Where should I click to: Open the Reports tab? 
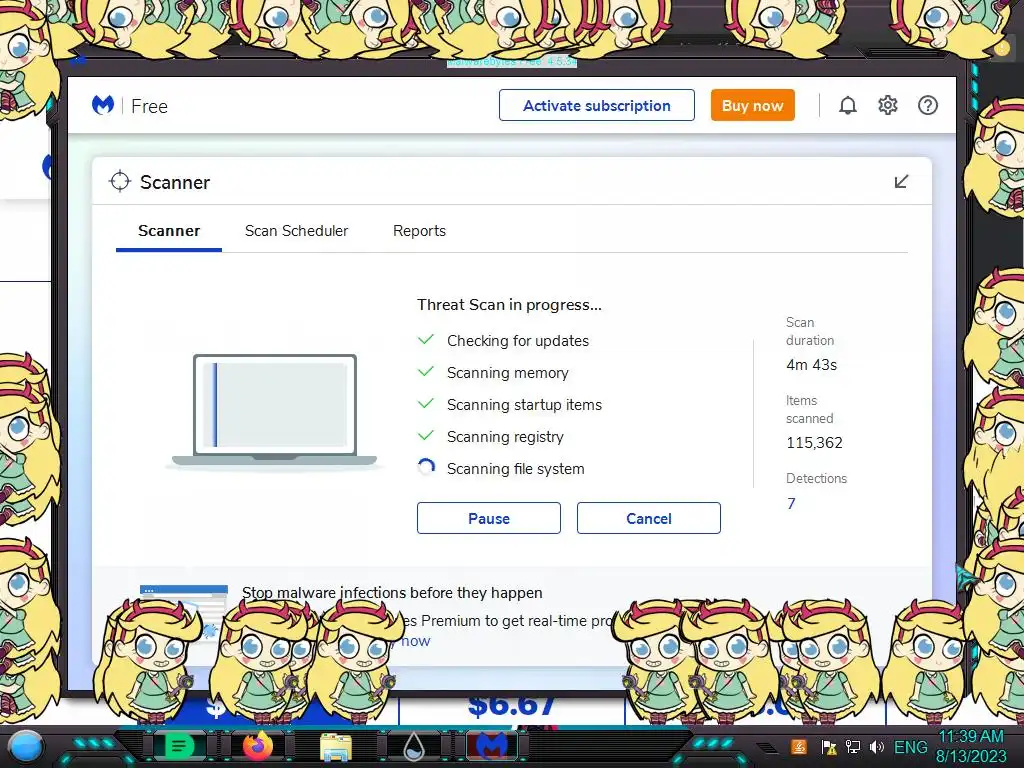[x=419, y=231]
